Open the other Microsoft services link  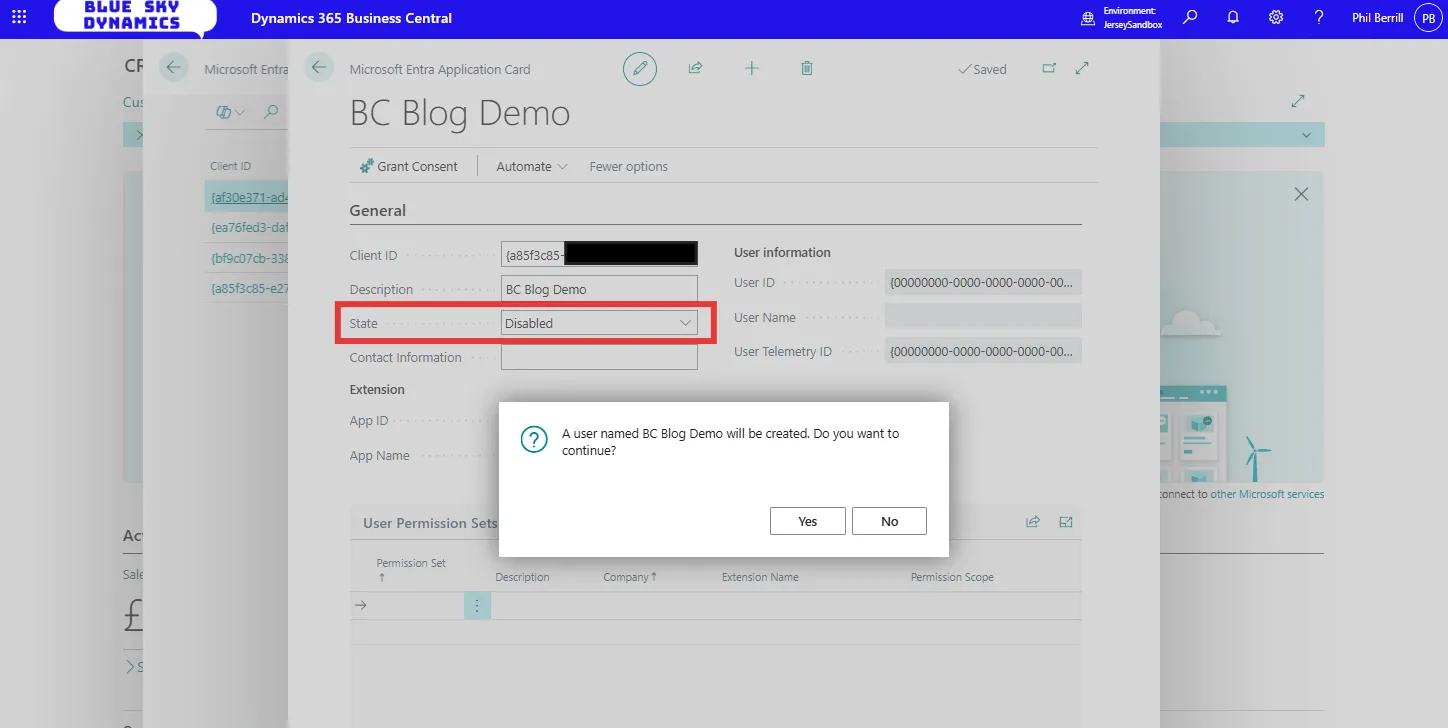pos(1267,494)
